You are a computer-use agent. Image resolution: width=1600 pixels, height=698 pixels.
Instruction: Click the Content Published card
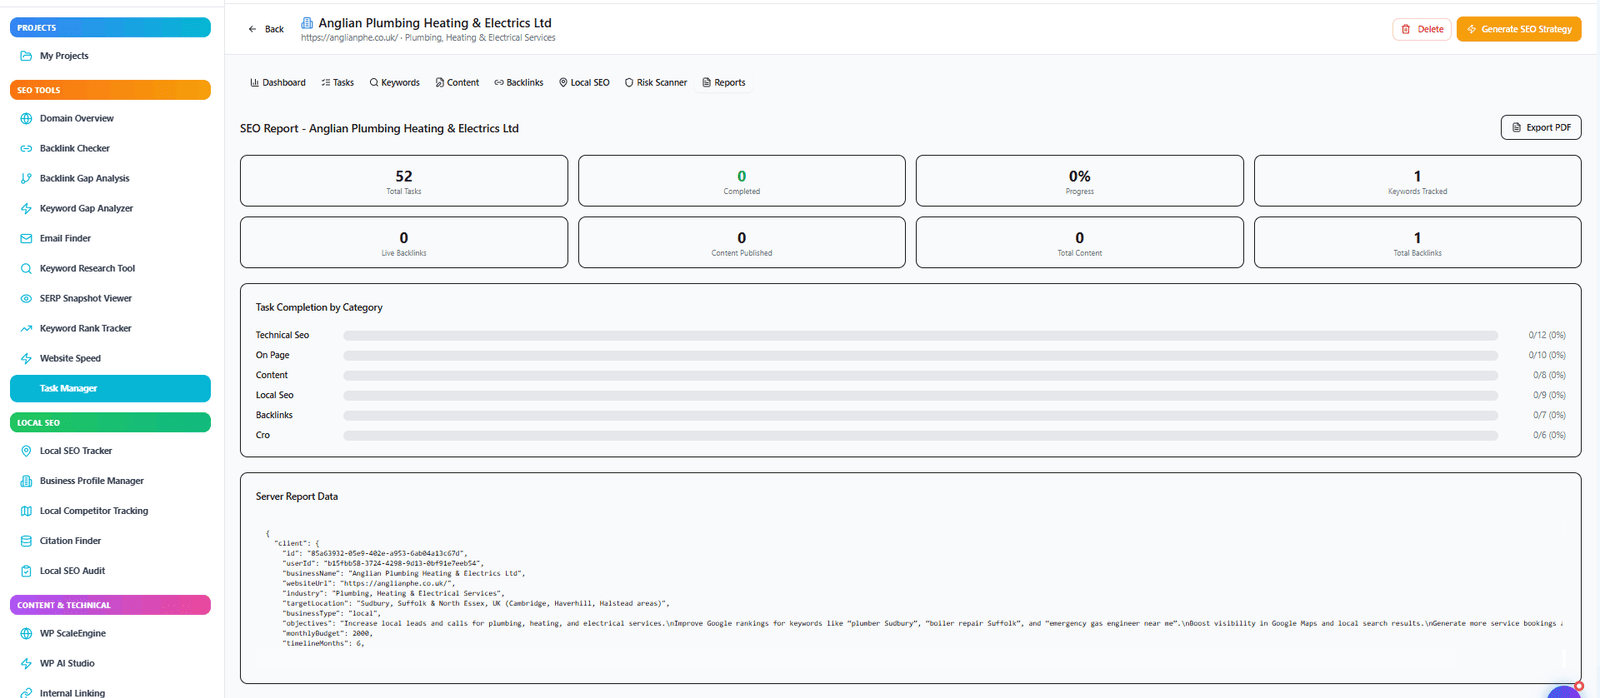coord(742,243)
